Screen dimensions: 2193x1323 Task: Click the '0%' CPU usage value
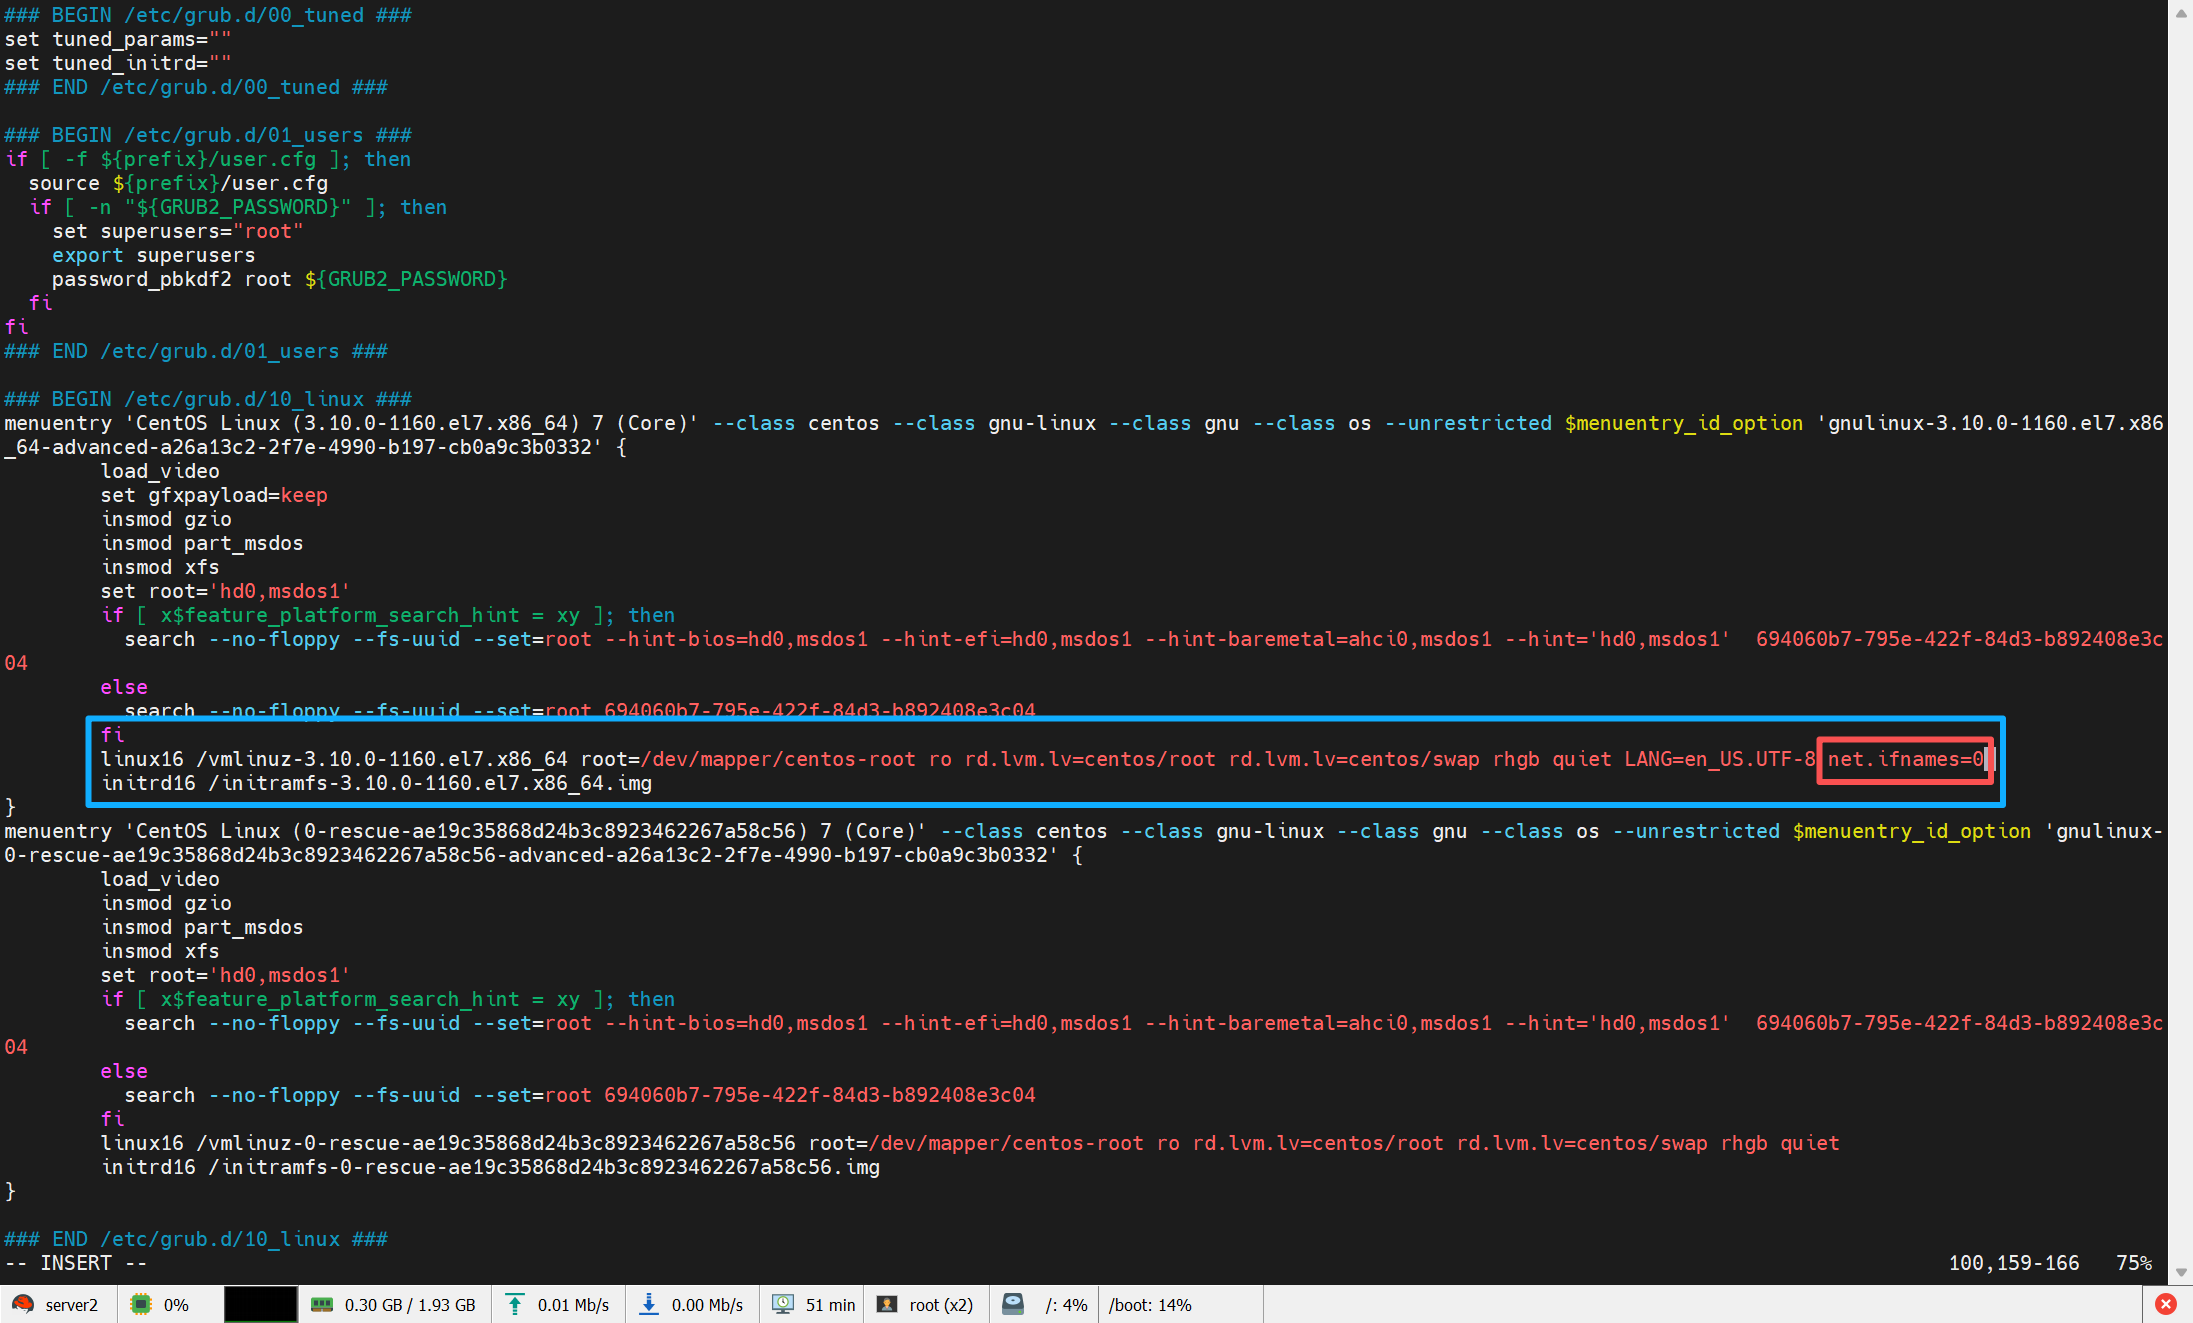[x=176, y=1305]
